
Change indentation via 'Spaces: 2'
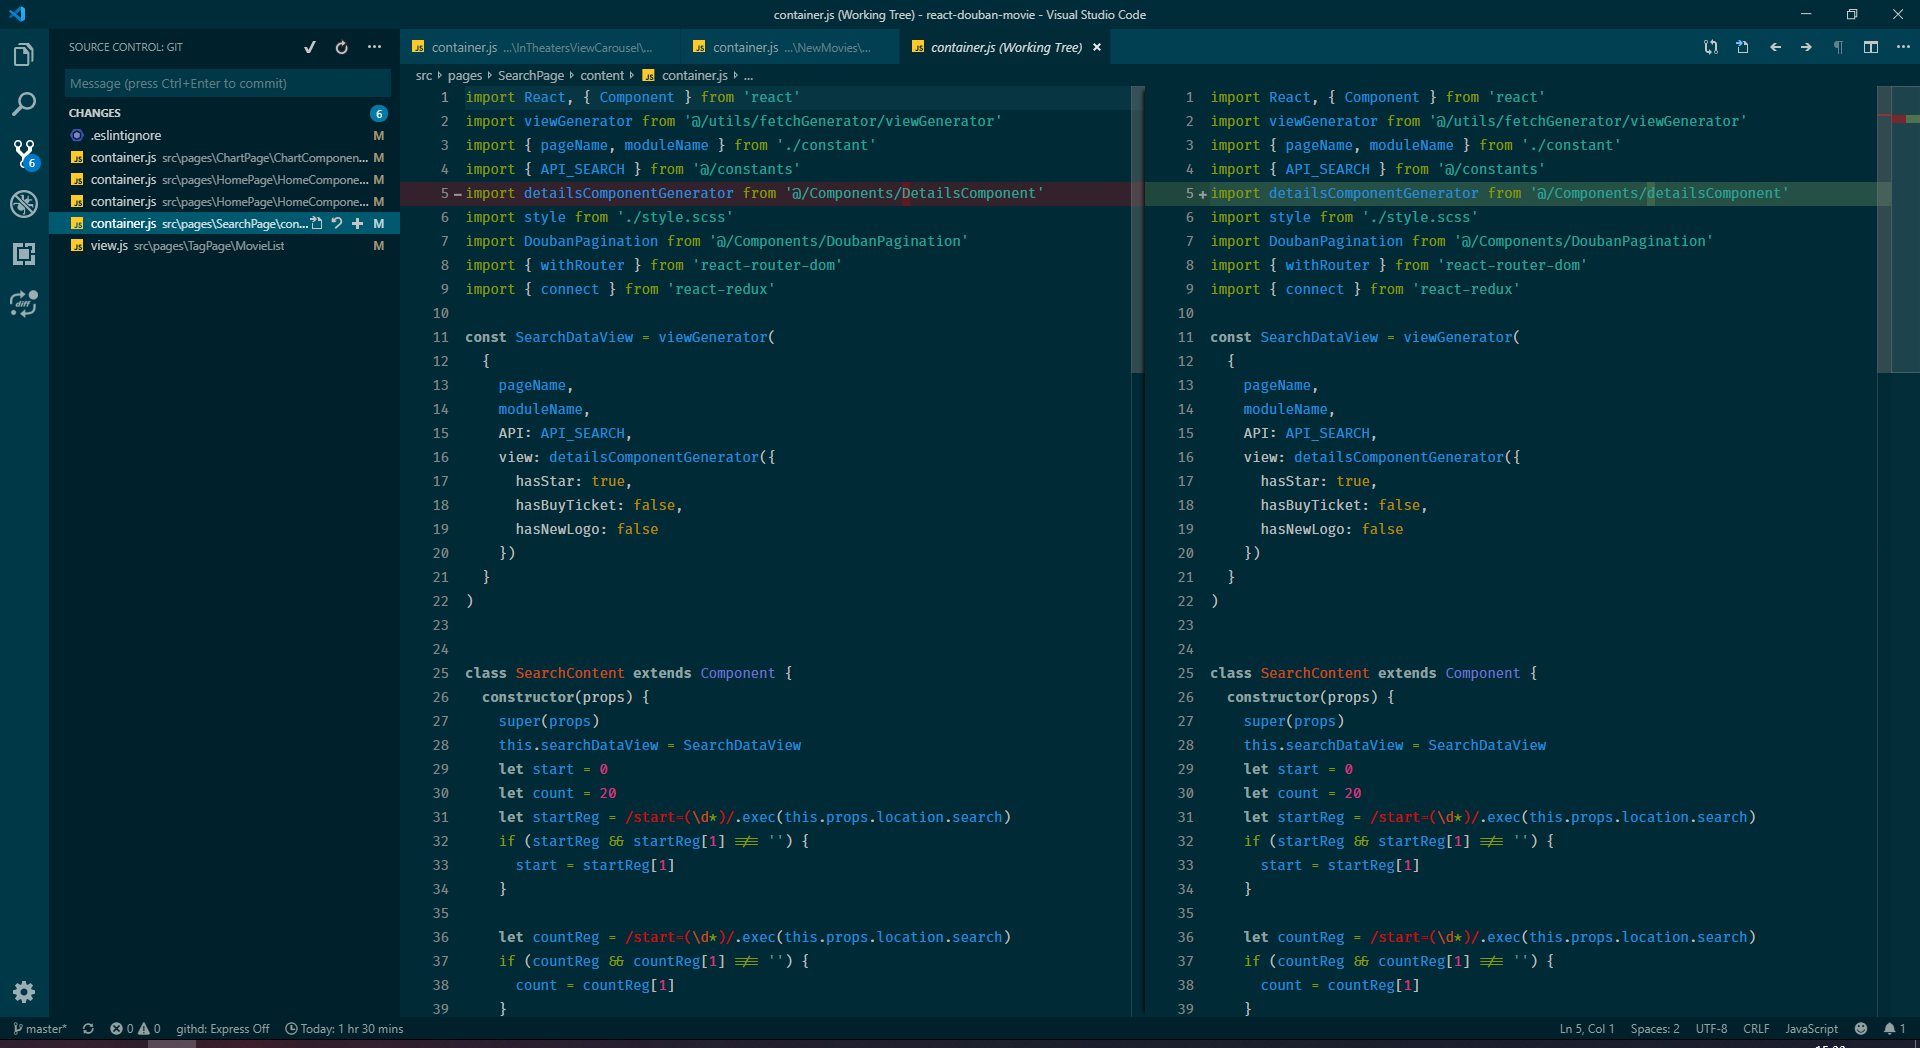(1655, 1029)
